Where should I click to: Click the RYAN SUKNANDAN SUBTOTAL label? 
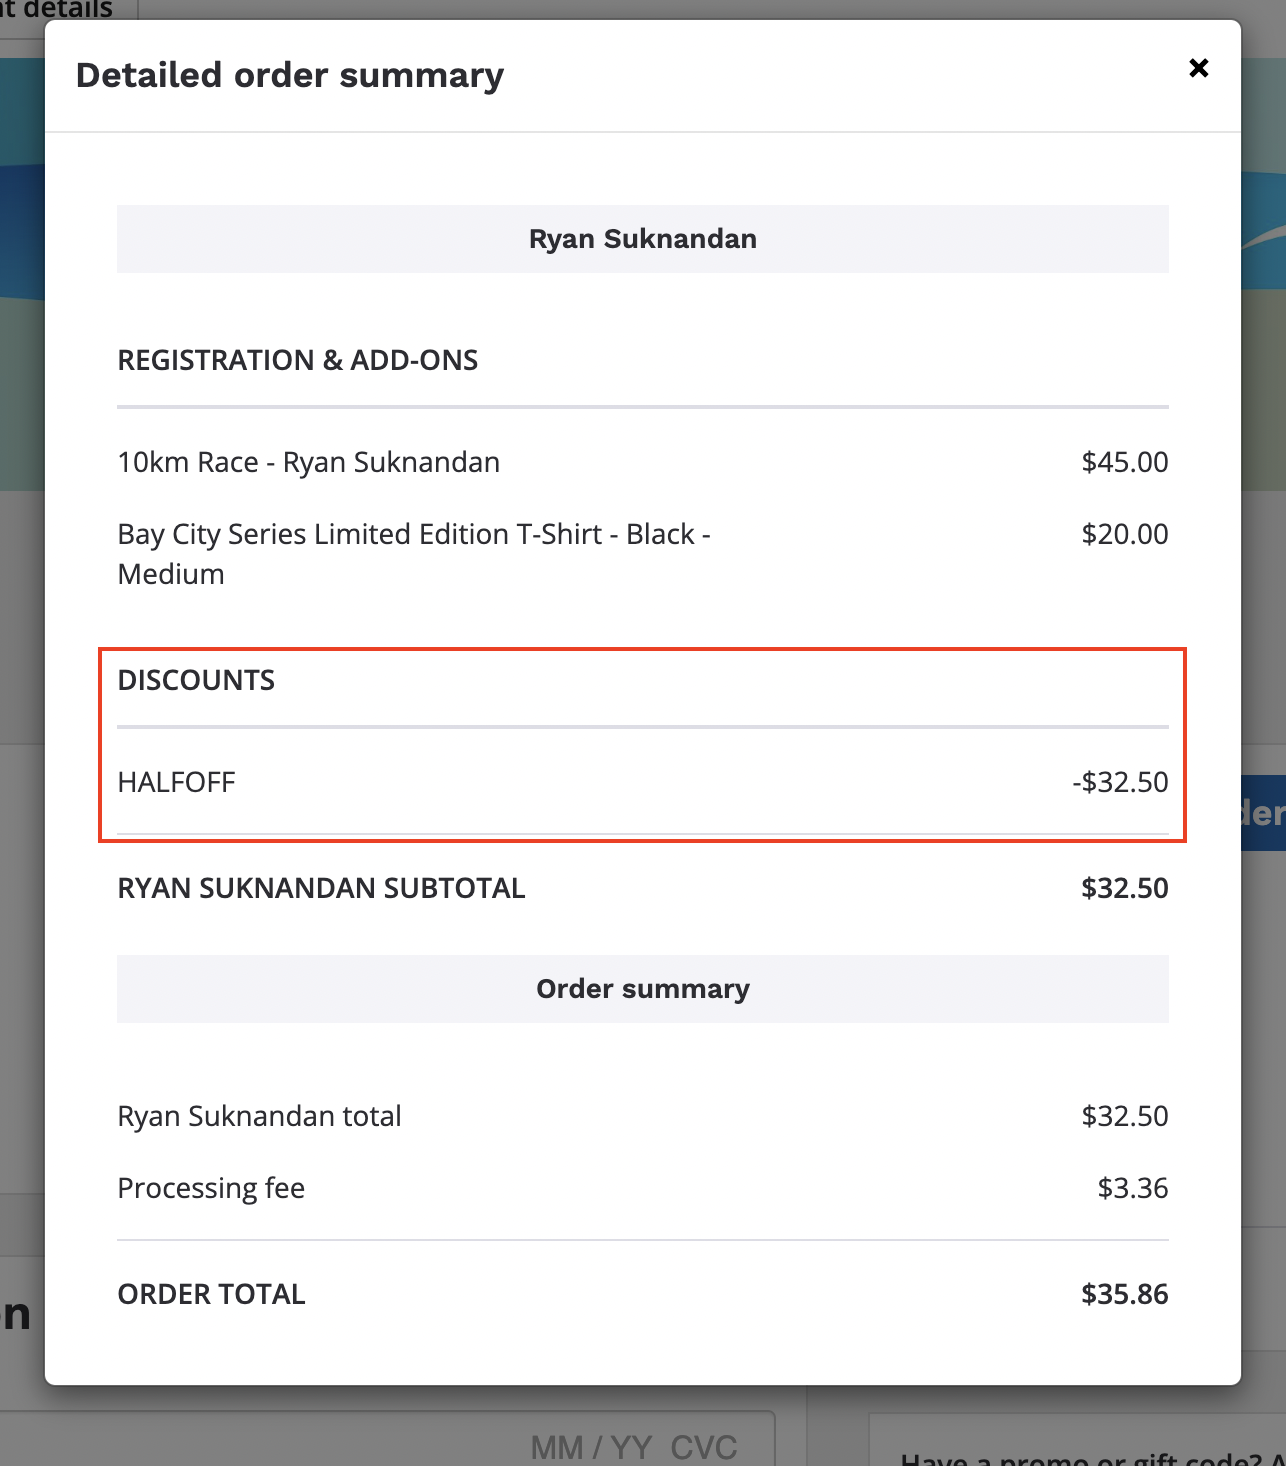pyautogui.click(x=321, y=888)
